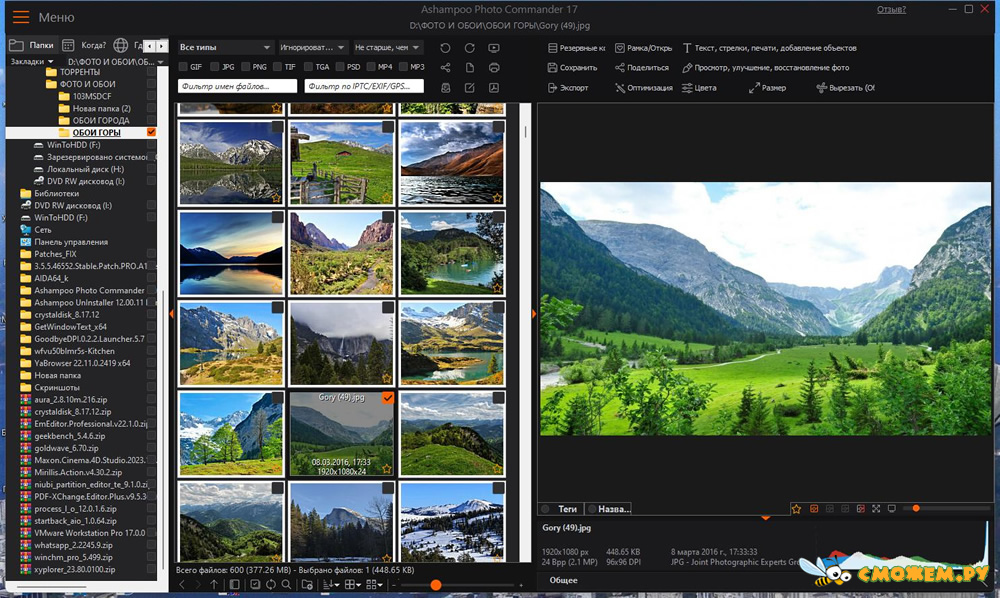
Task: Click the Отзыв? link
Action: coord(891,10)
